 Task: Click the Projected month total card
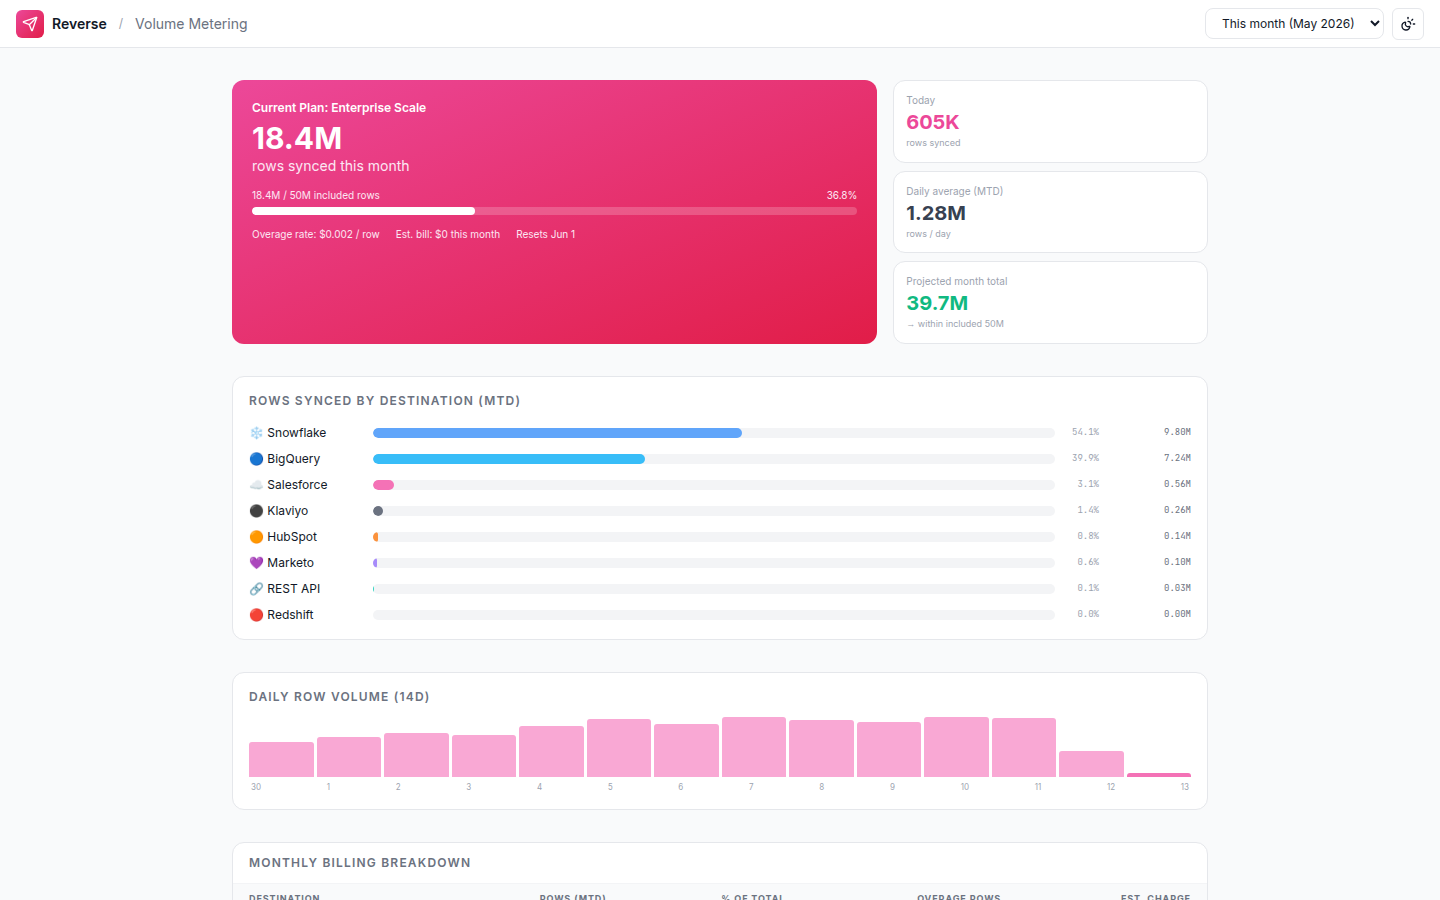click(1050, 303)
